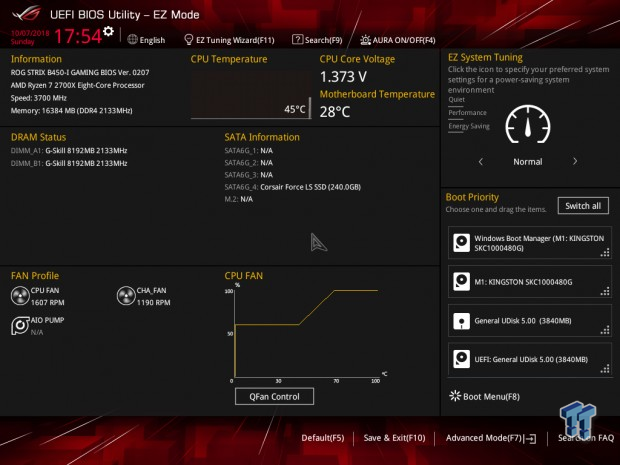This screenshot has width=620, height=465.
Task: Click Memory: 16384 MB (DDR4 2133MHz) text
Action: point(72,110)
